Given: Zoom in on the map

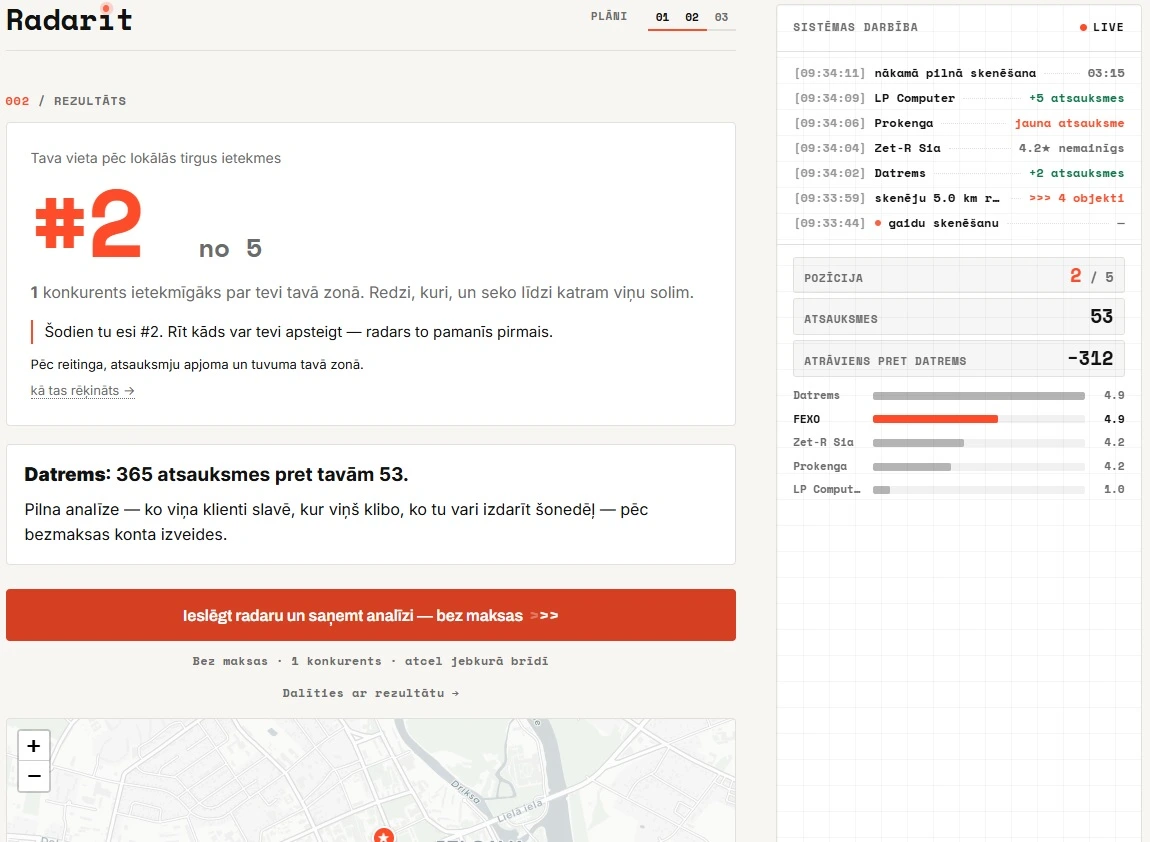Looking at the screenshot, I should [x=34, y=746].
